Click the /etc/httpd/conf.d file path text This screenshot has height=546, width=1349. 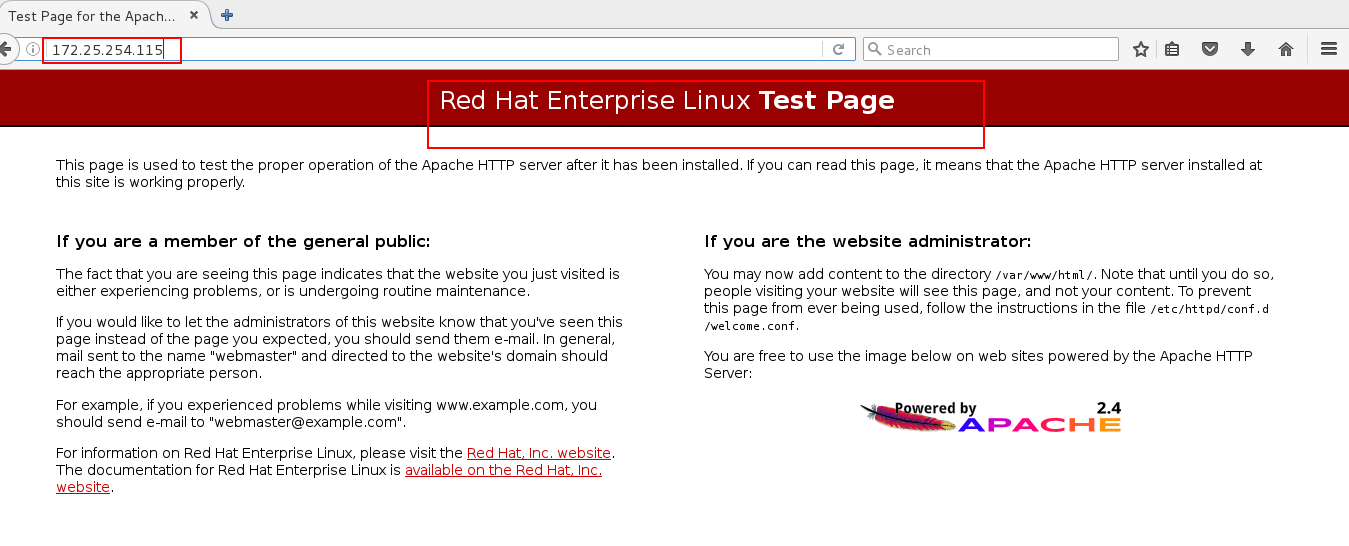1209,309
